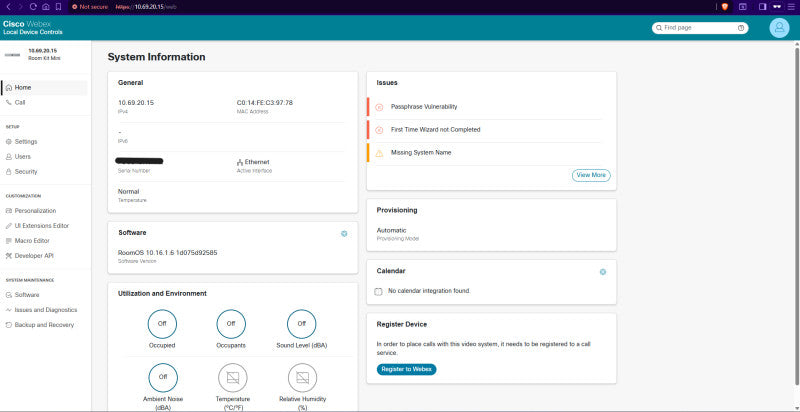Open the Call page in the sidebar
Viewport: 800px width, 412px height.
point(45,102)
